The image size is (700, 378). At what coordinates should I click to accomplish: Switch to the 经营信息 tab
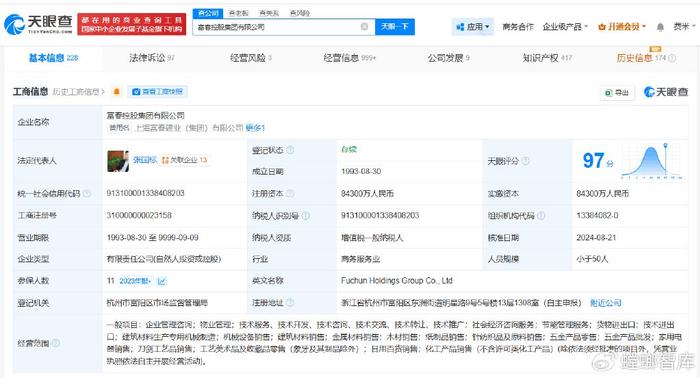tap(350, 58)
